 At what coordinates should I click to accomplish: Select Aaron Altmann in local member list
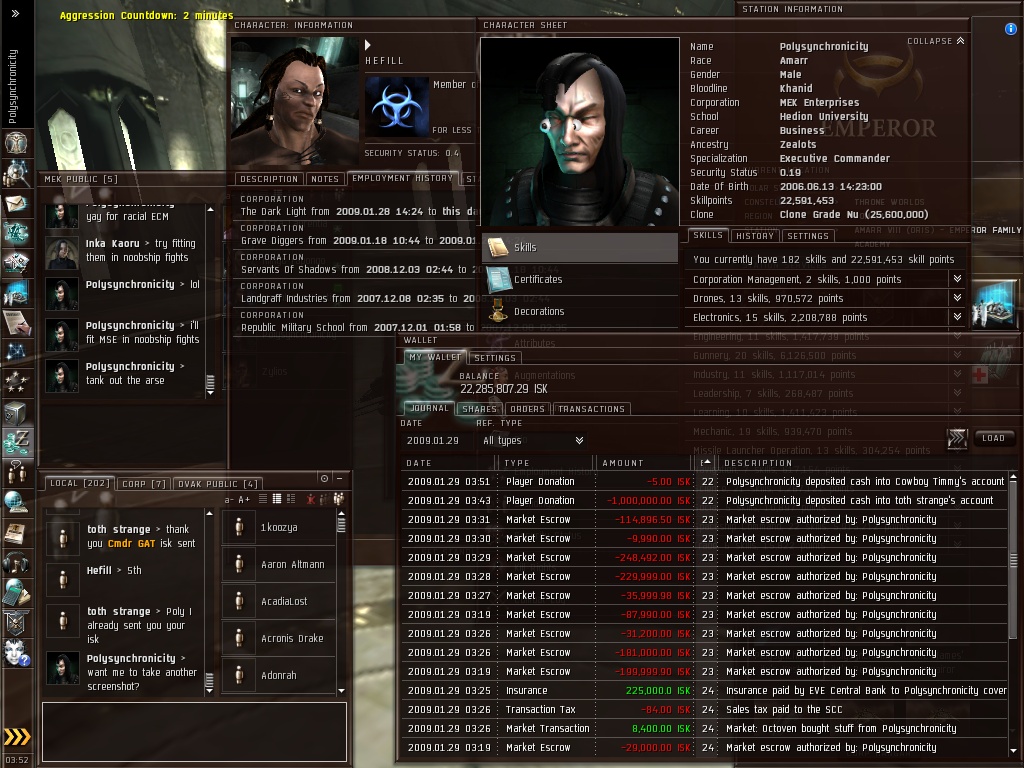[x=278, y=564]
